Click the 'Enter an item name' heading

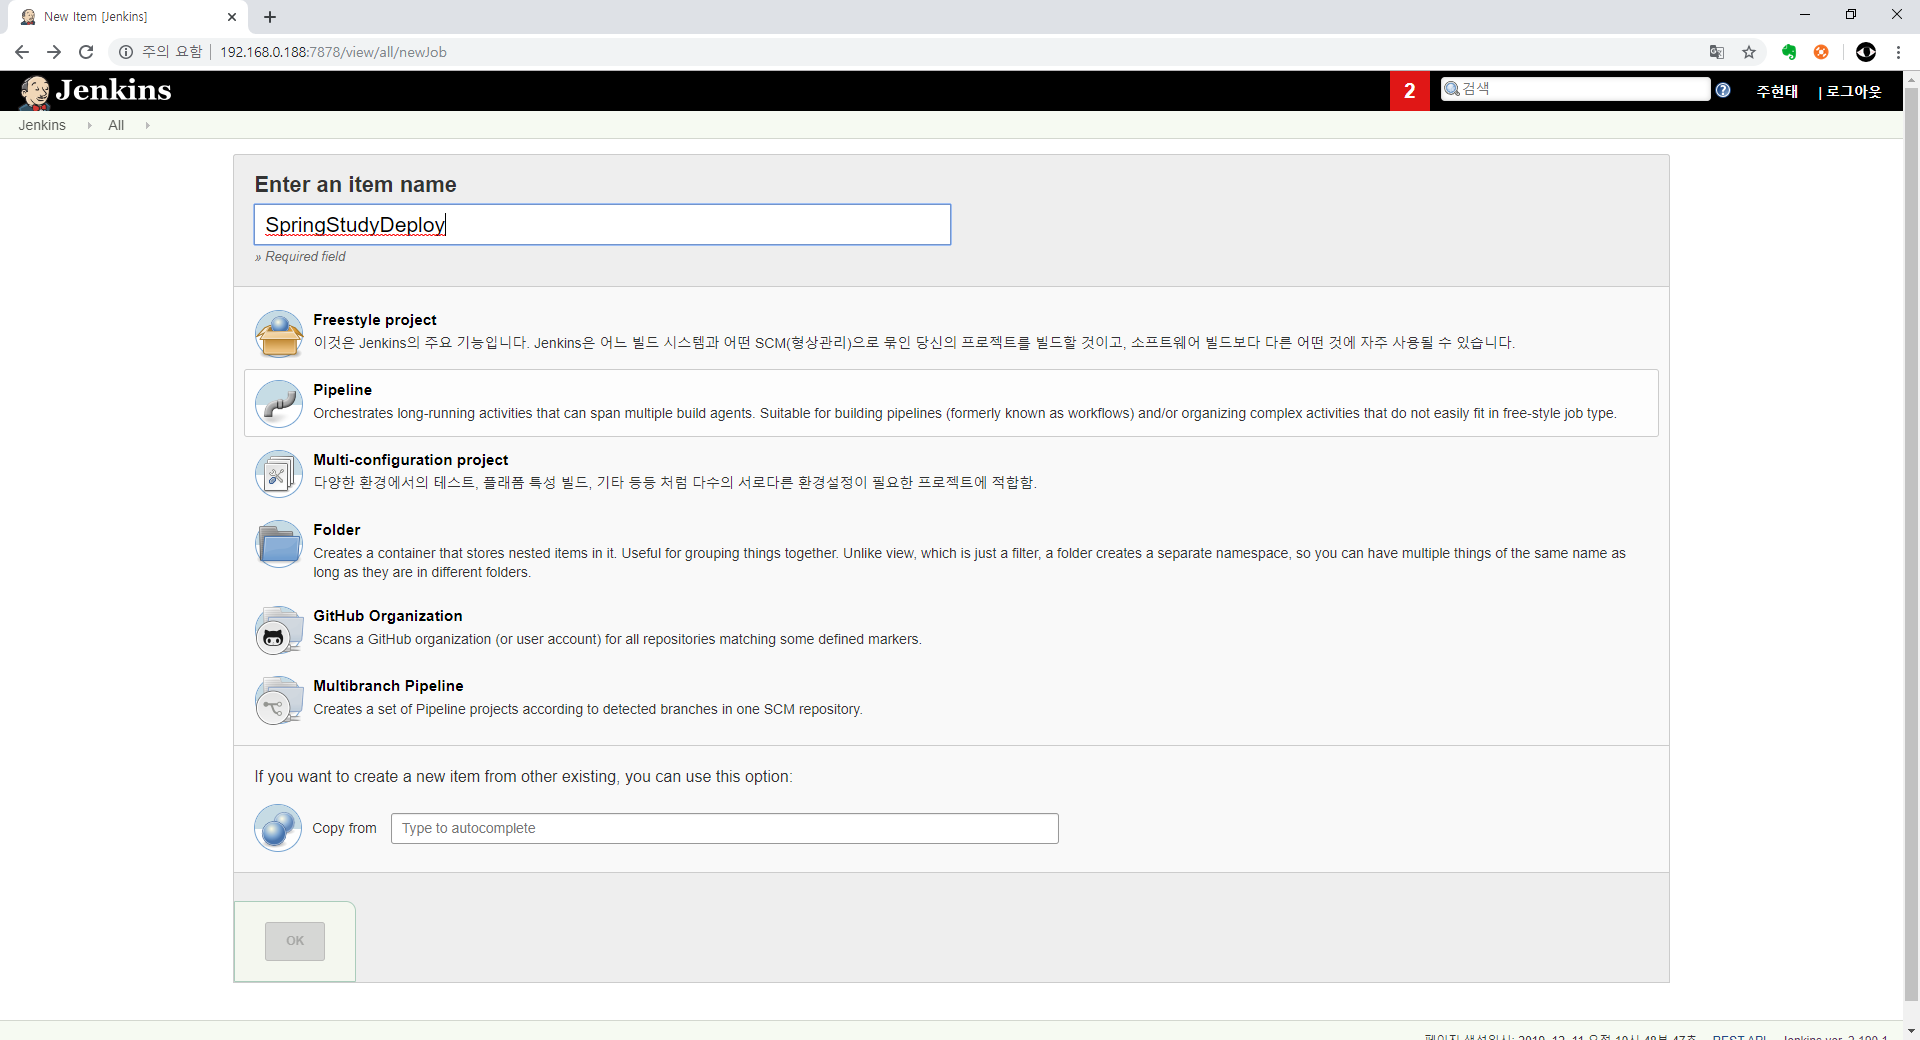pos(355,185)
